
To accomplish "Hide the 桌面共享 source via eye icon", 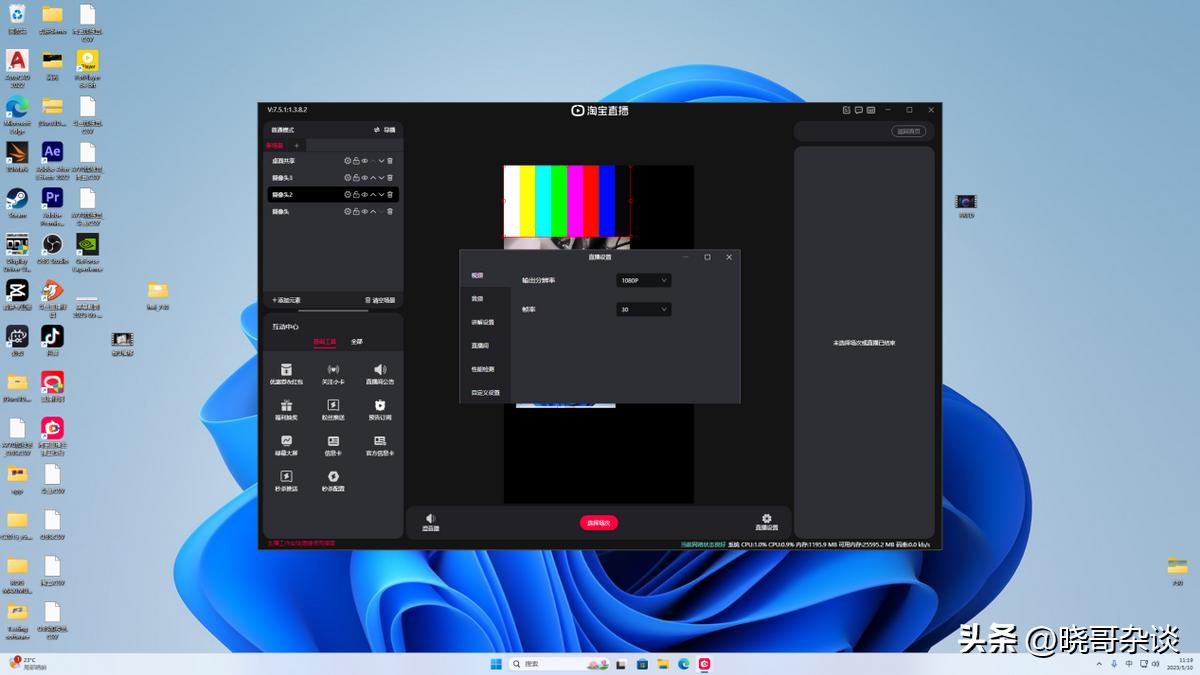I will [365, 161].
